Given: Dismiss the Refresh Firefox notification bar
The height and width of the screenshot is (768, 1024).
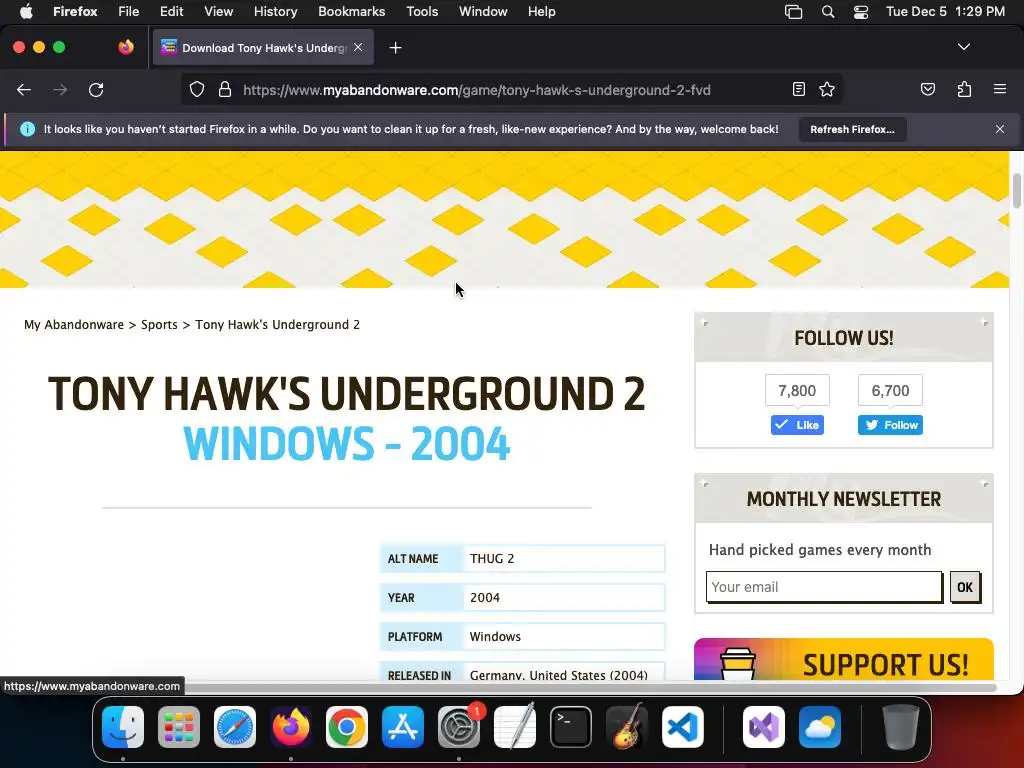Looking at the screenshot, I should point(999,129).
